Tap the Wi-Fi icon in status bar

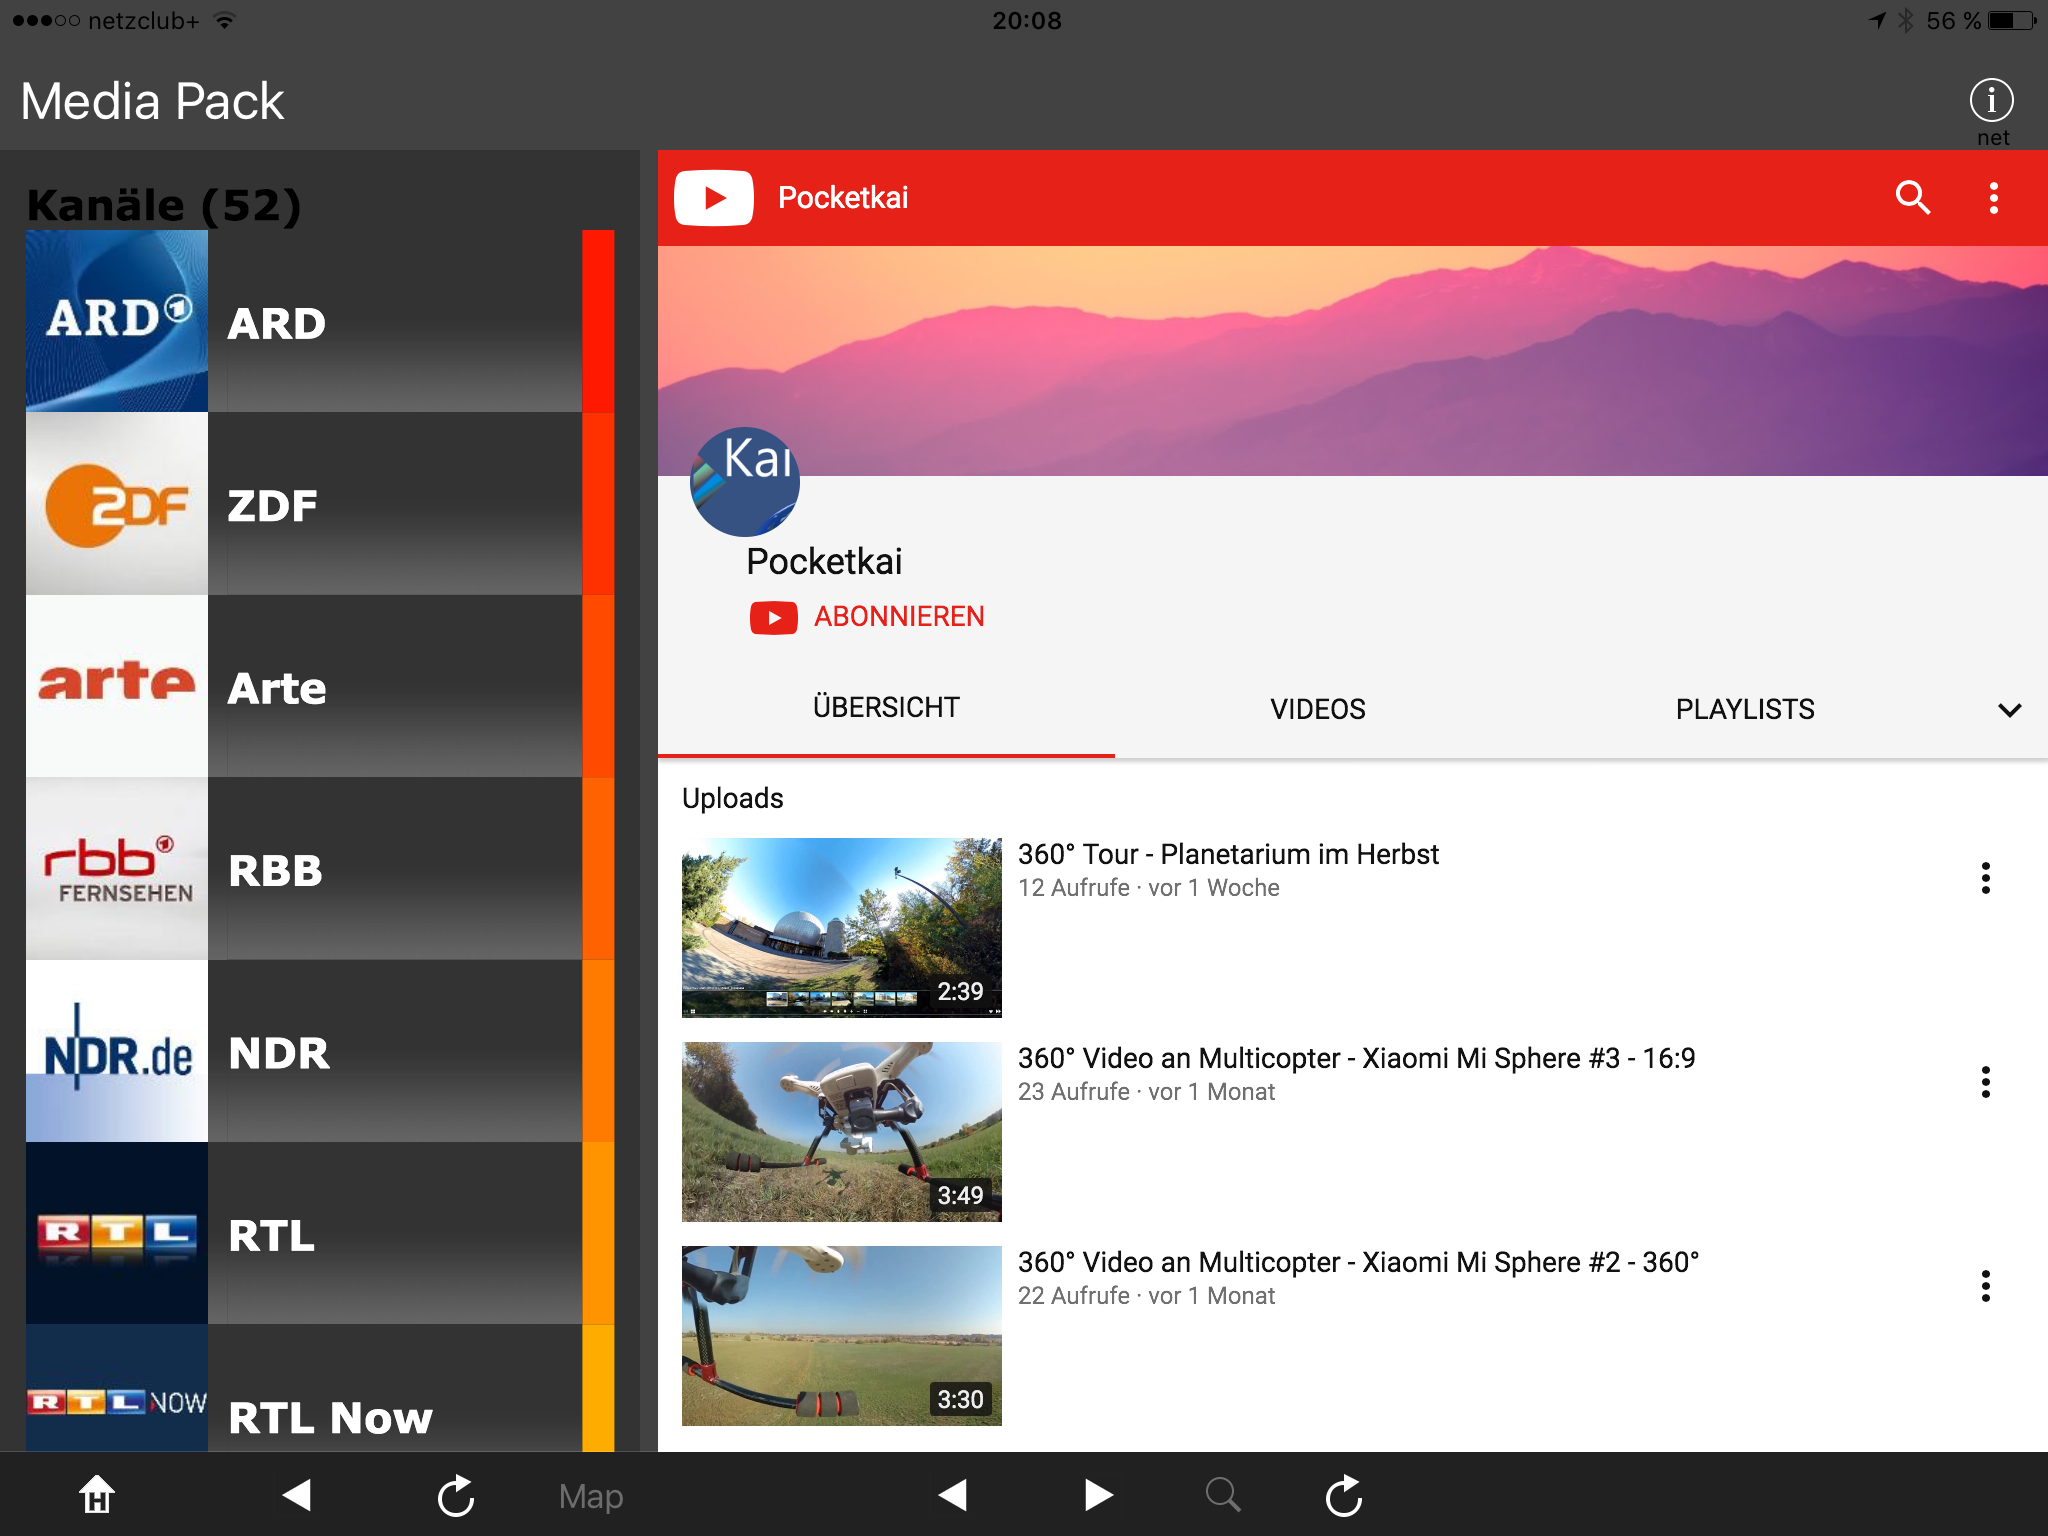pyautogui.click(x=225, y=20)
